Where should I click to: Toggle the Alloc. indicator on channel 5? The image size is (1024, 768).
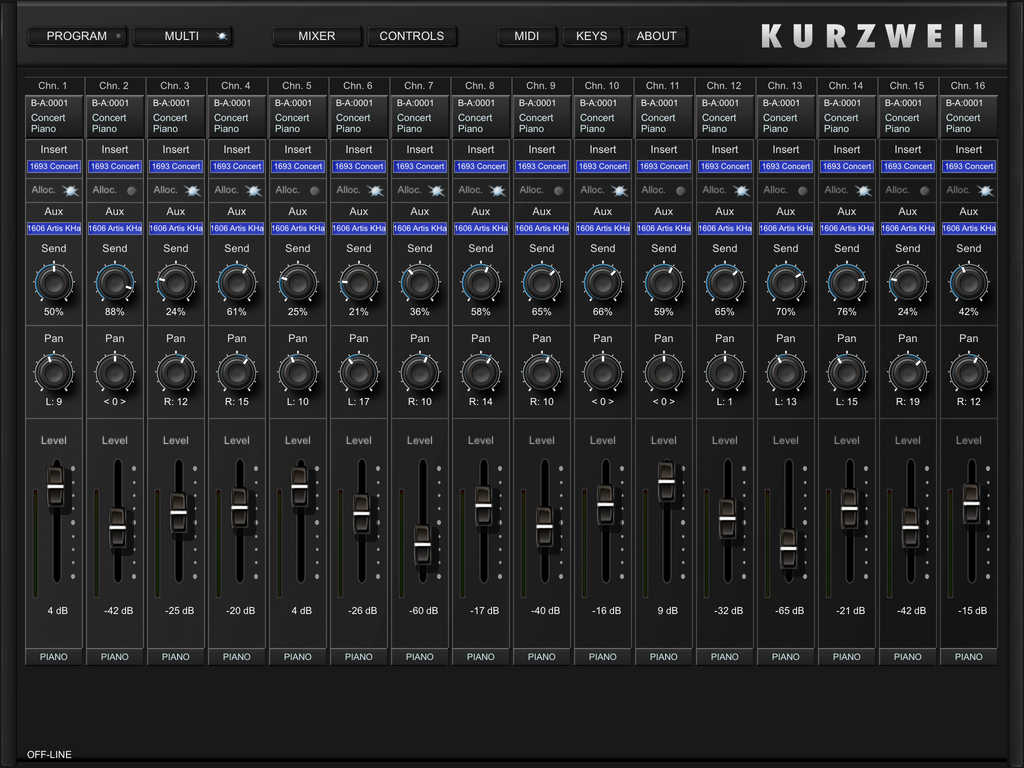314,190
